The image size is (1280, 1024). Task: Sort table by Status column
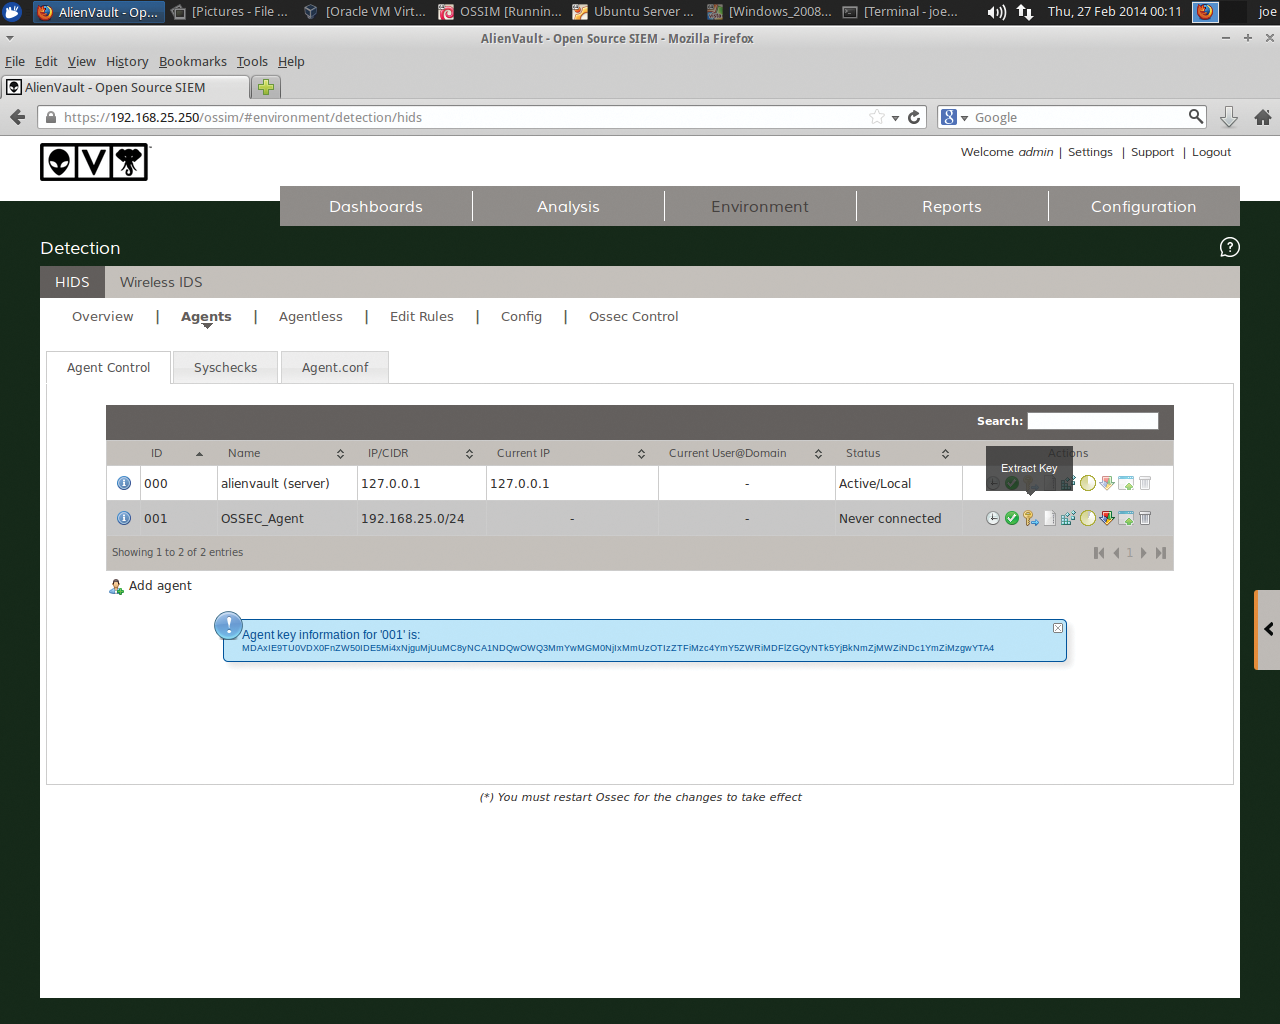tap(898, 453)
